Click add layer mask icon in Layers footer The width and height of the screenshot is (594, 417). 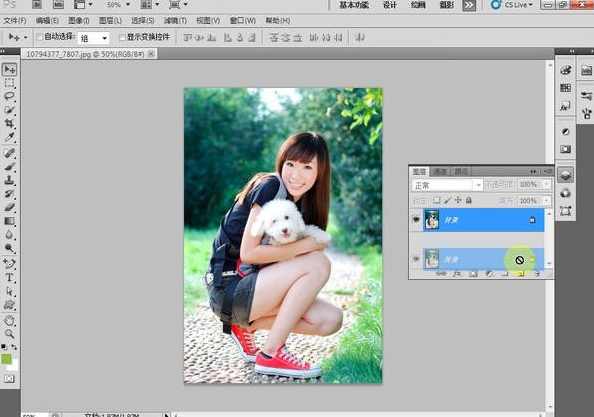tap(473, 274)
